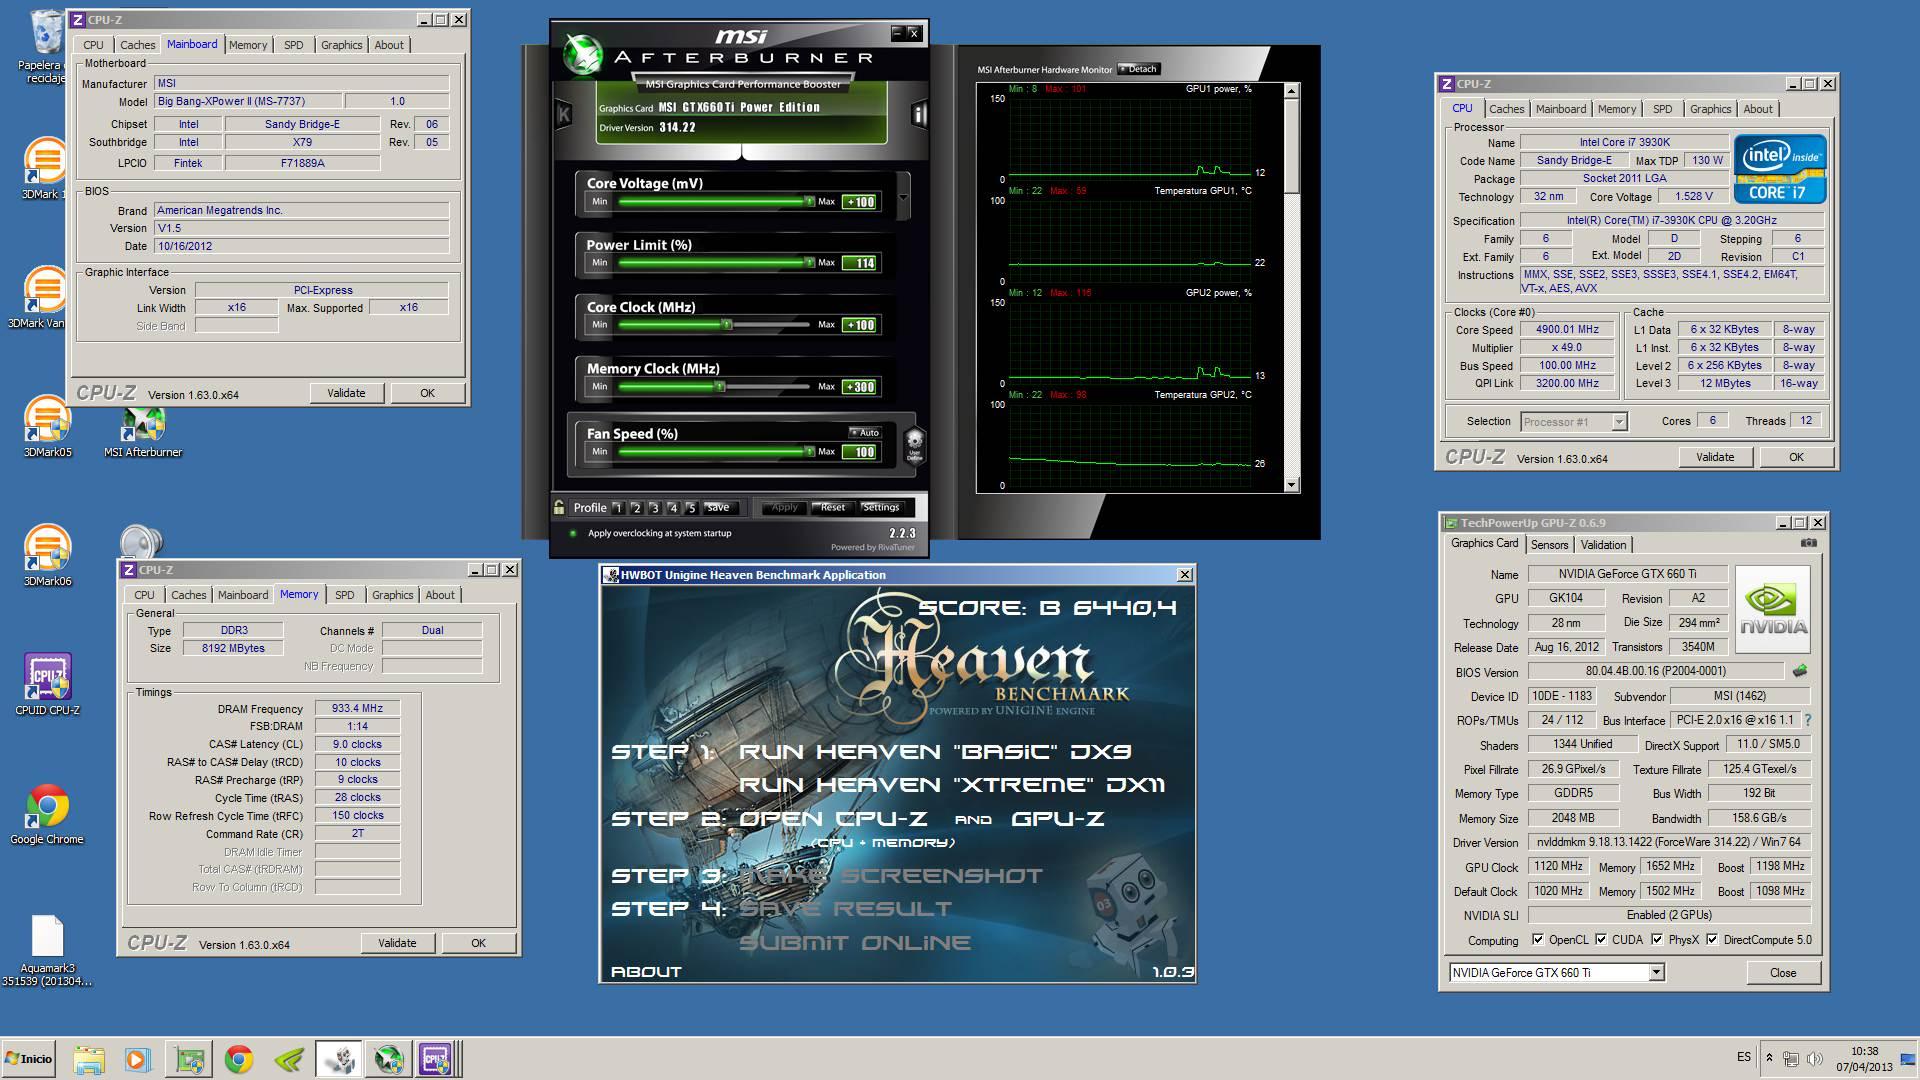Click the Memory Clock +300 value field
This screenshot has width=1920, height=1080.
click(860, 387)
